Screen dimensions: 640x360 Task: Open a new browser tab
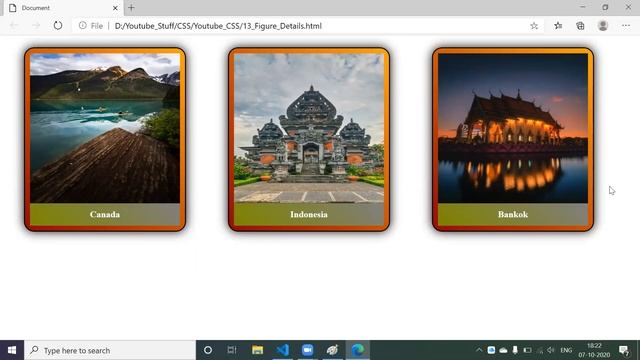[x=131, y=8]
